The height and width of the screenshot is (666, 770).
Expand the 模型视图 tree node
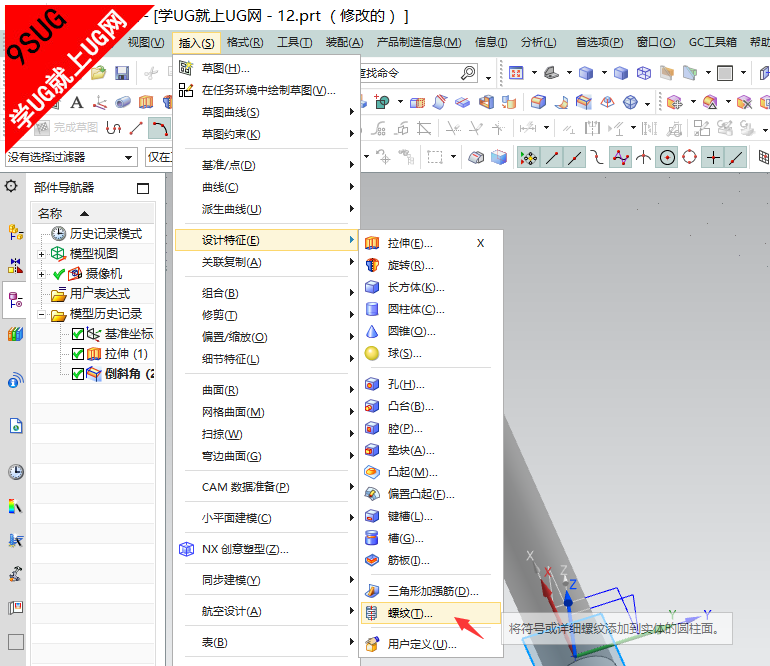(41, 254)
